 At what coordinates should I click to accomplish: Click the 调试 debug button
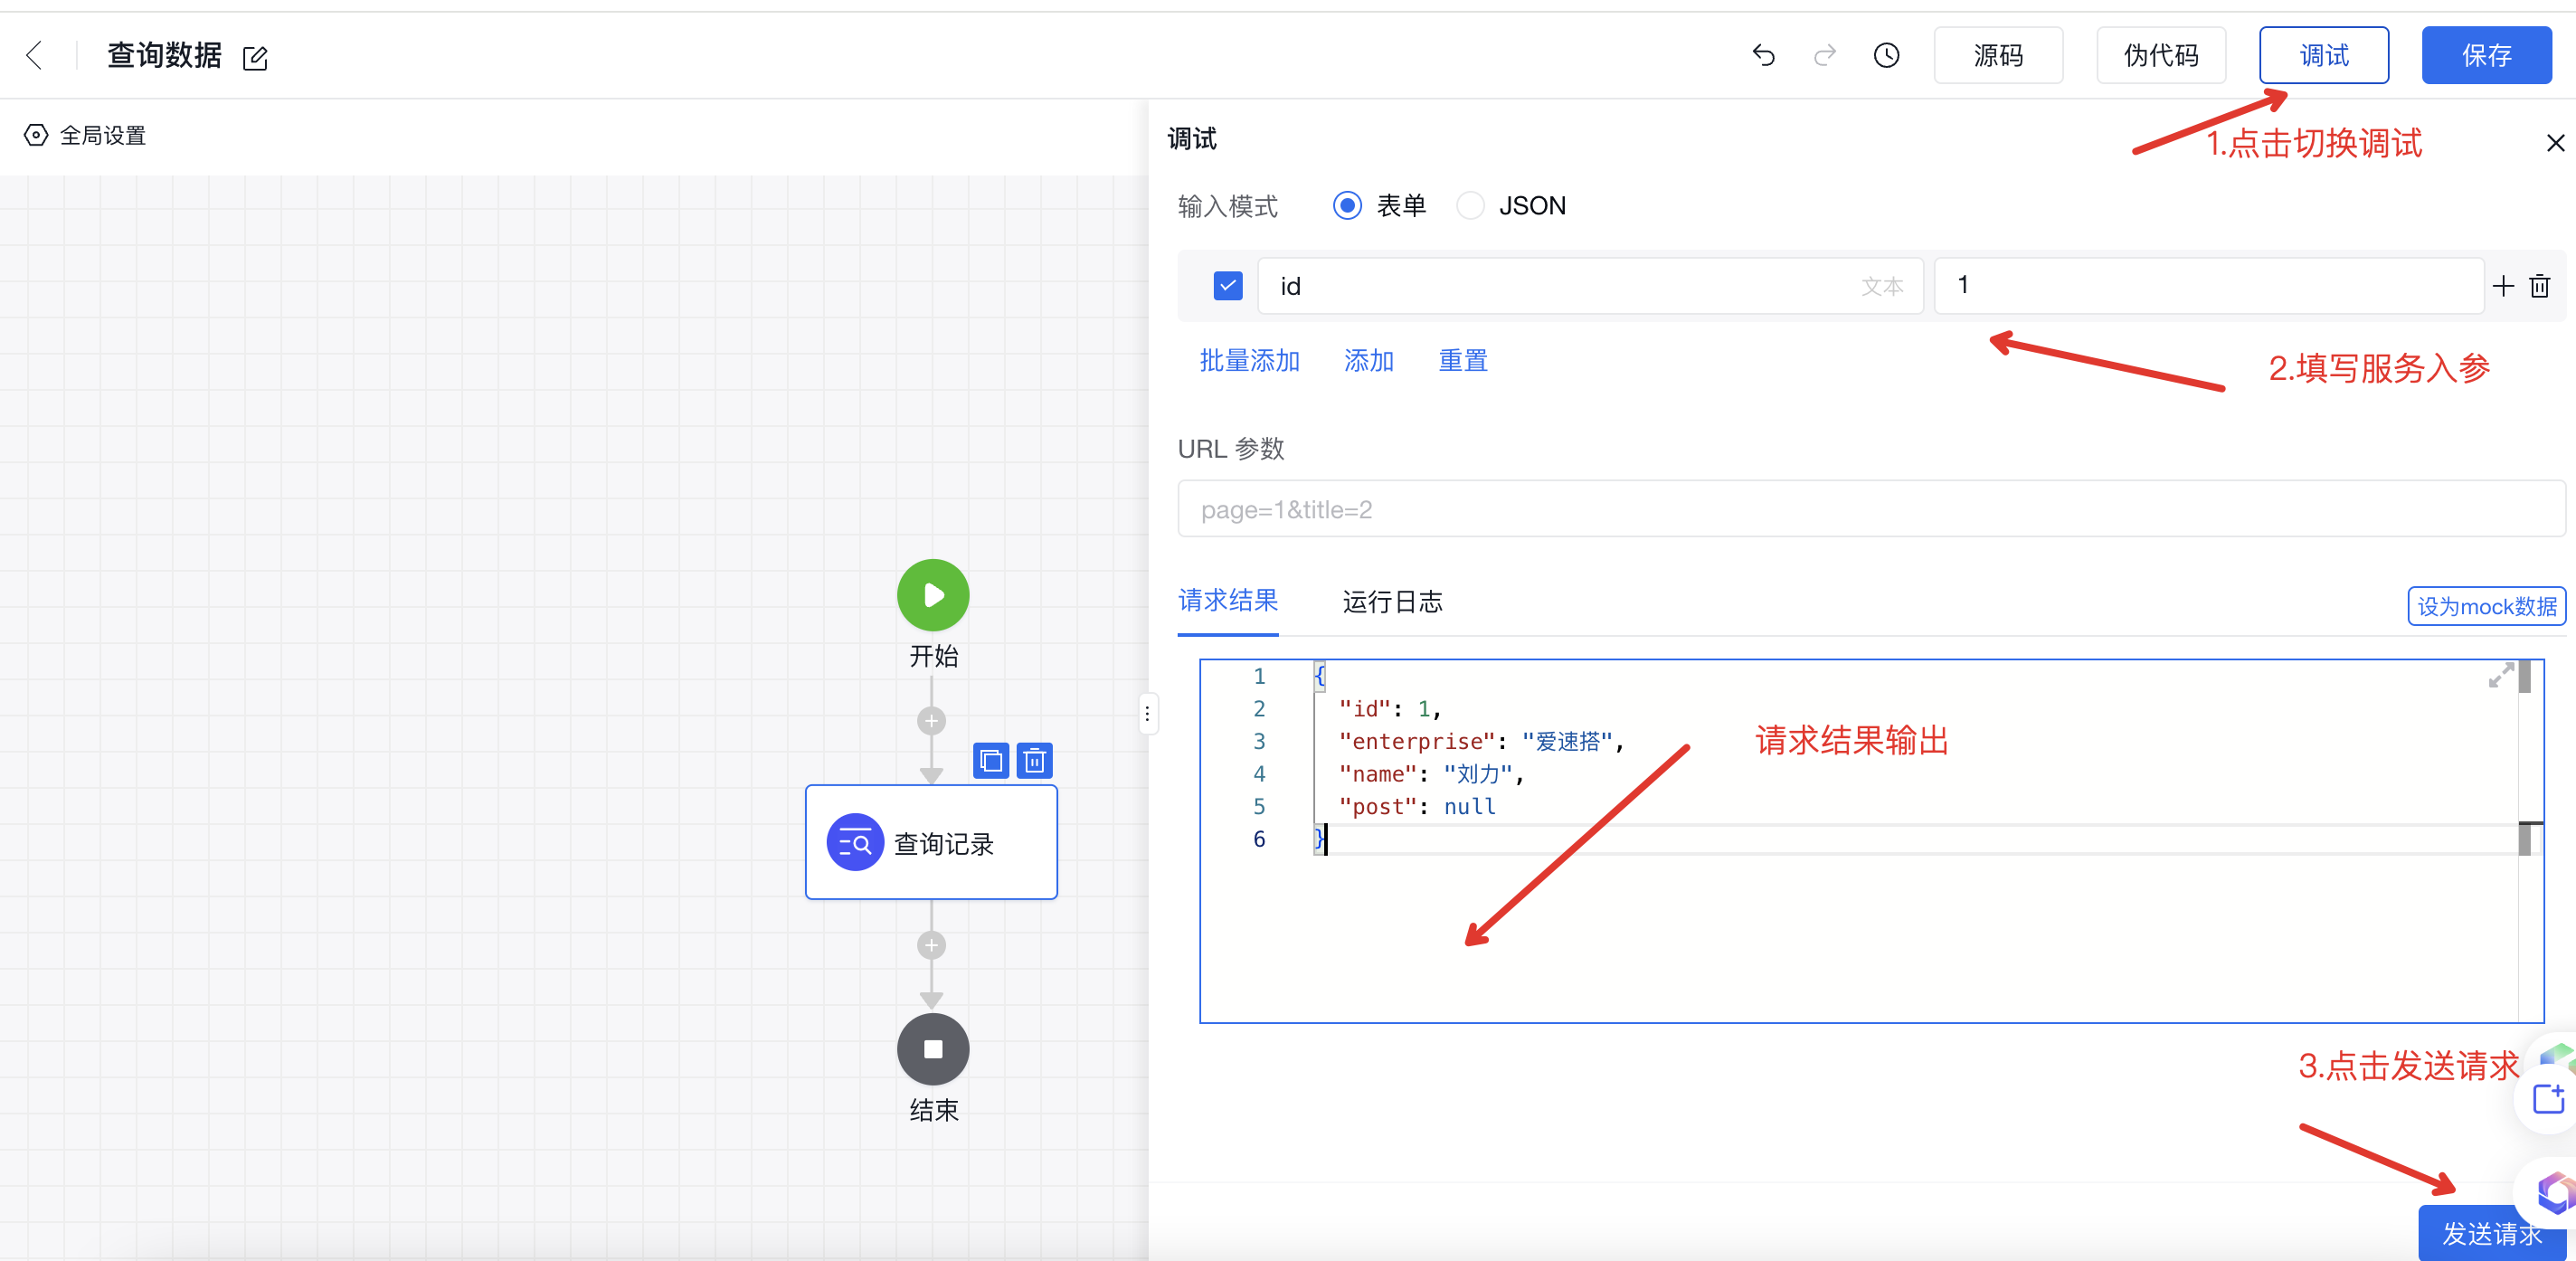coord(2324,55)
